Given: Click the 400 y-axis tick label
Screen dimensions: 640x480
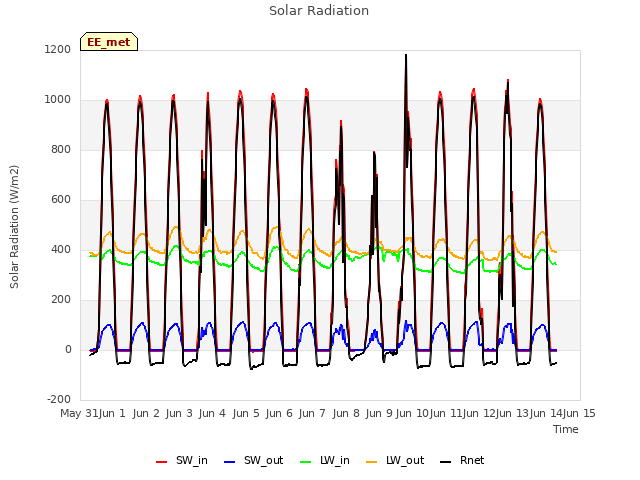Looking at the screenshot, I should pos(61,249).
